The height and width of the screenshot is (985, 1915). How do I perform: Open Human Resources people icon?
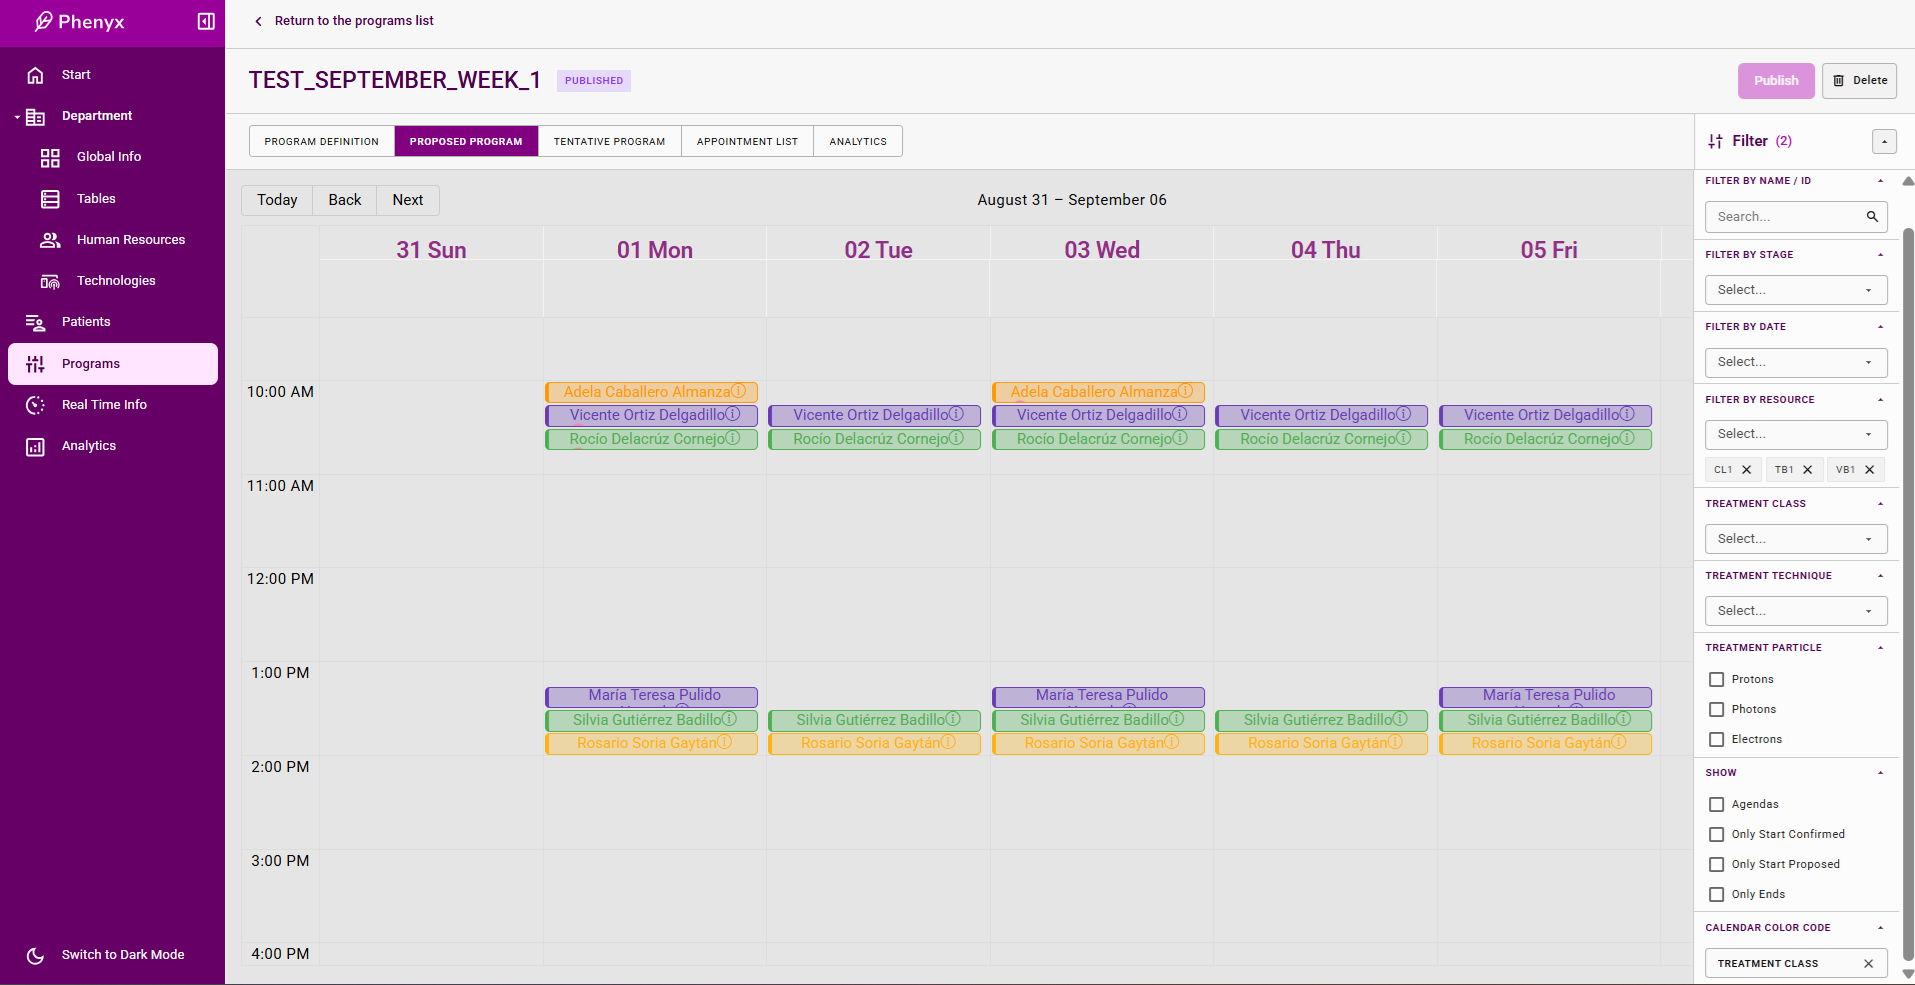[50, 240]
